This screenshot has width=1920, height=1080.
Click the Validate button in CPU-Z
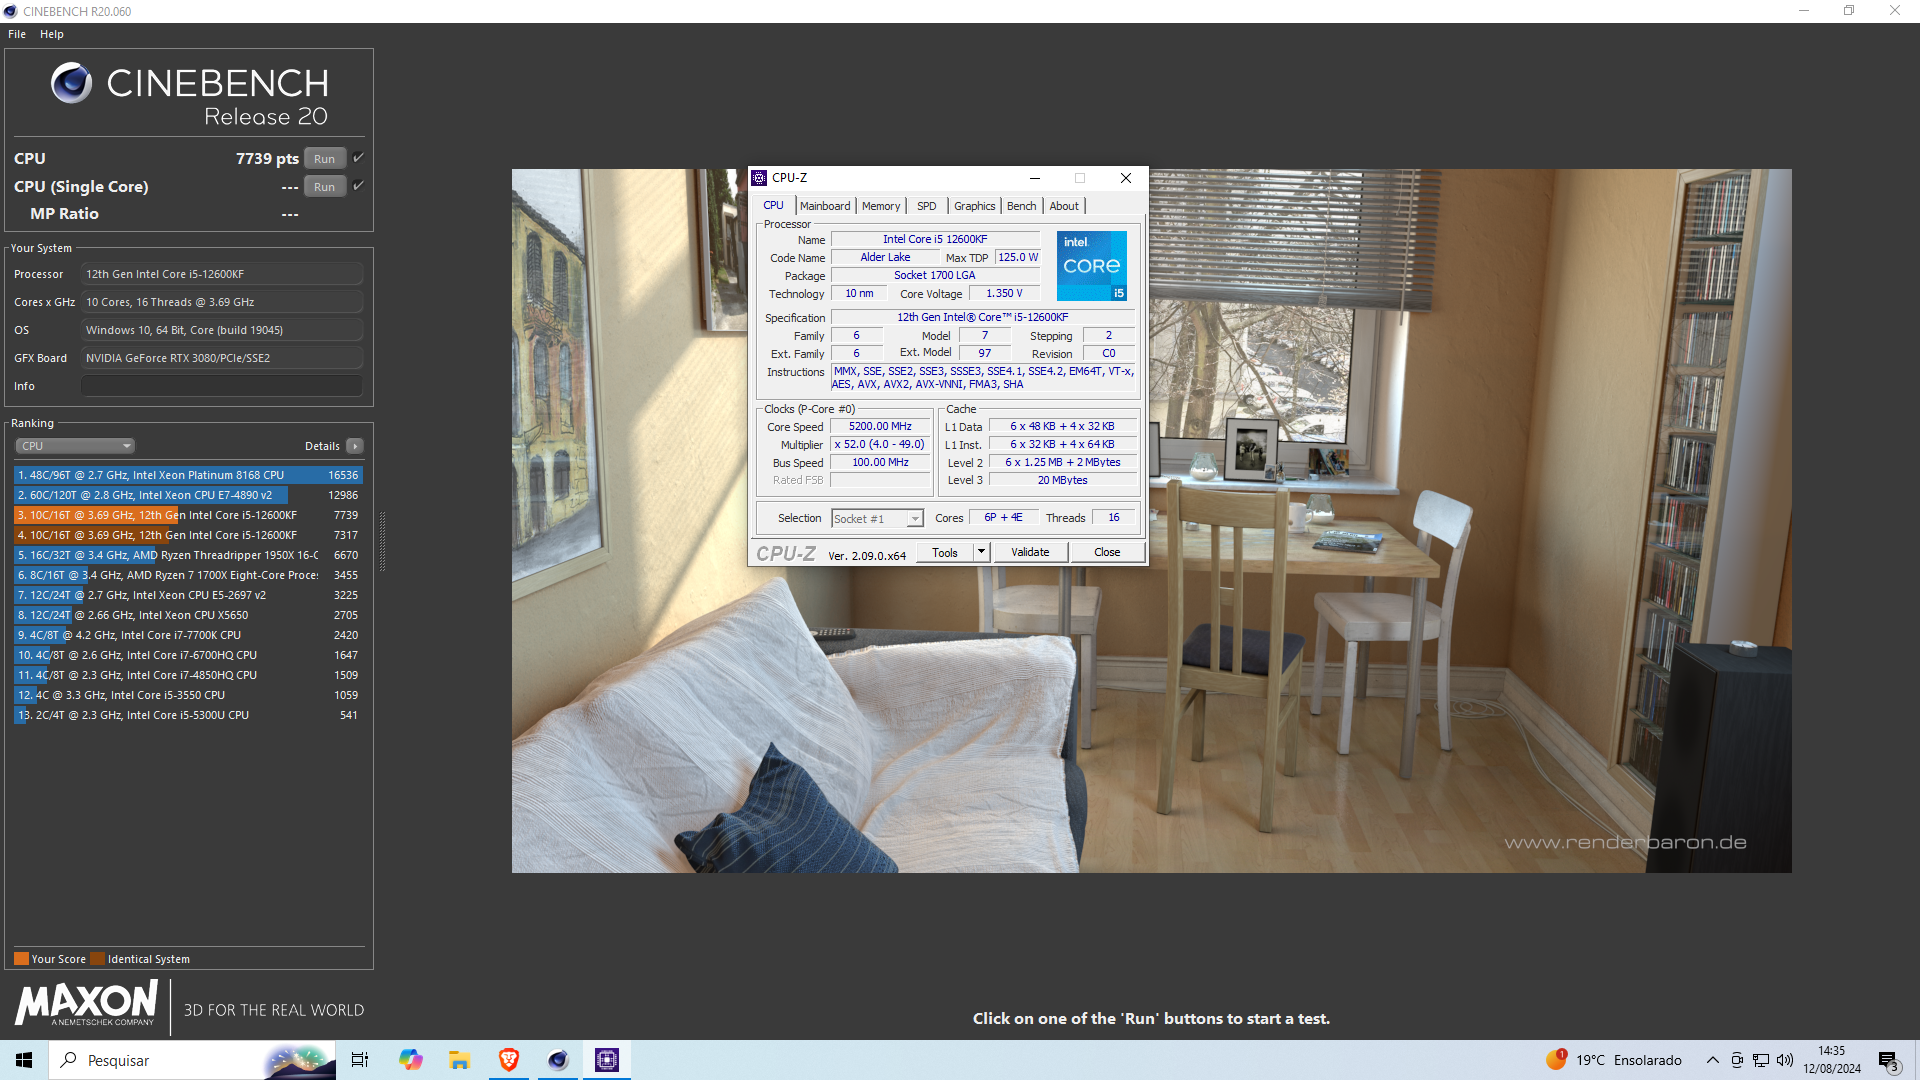(1030, 552)
